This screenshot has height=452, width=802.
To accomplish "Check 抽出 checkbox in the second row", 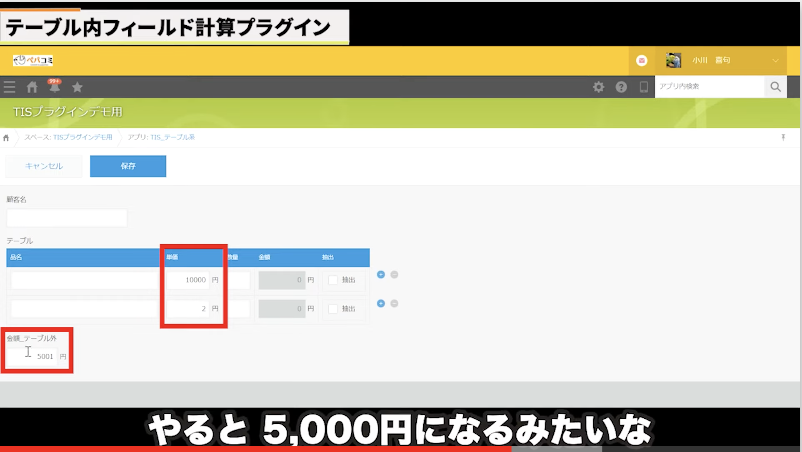I will tap(333, 310).
